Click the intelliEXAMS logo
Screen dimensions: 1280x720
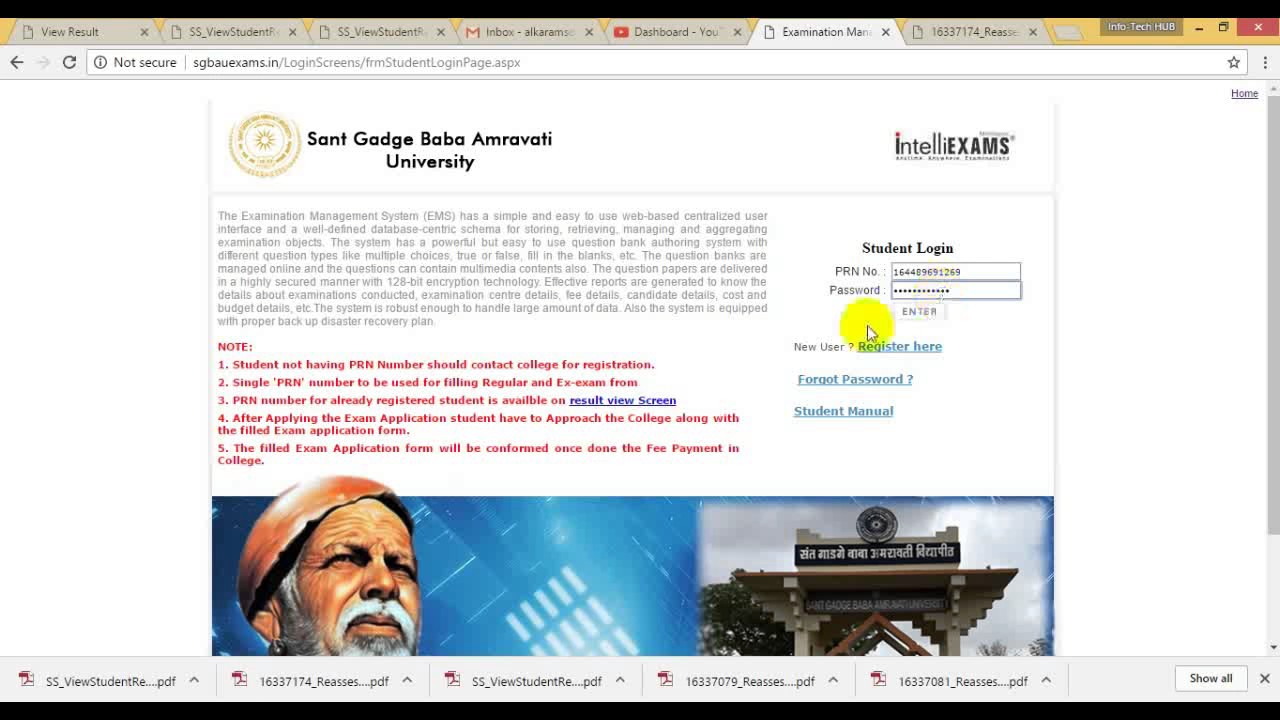point(954,146)
